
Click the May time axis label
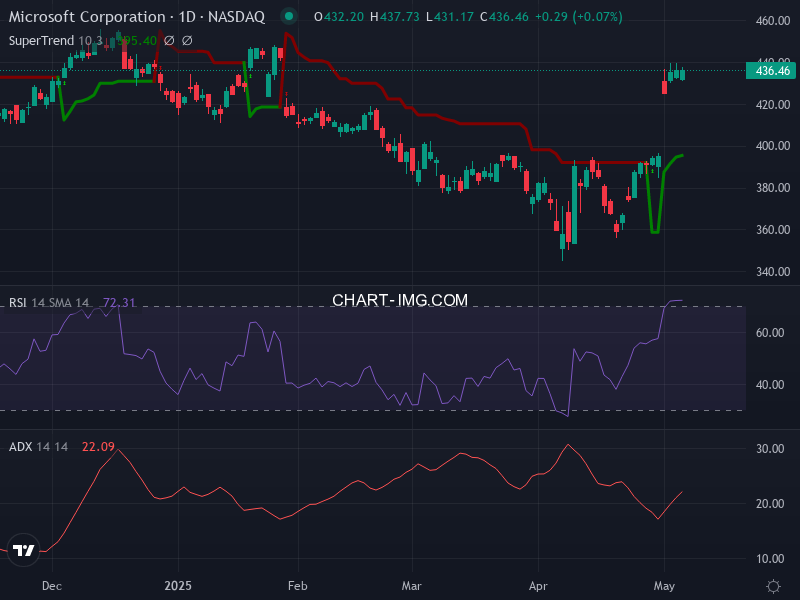tap(664, 586)
